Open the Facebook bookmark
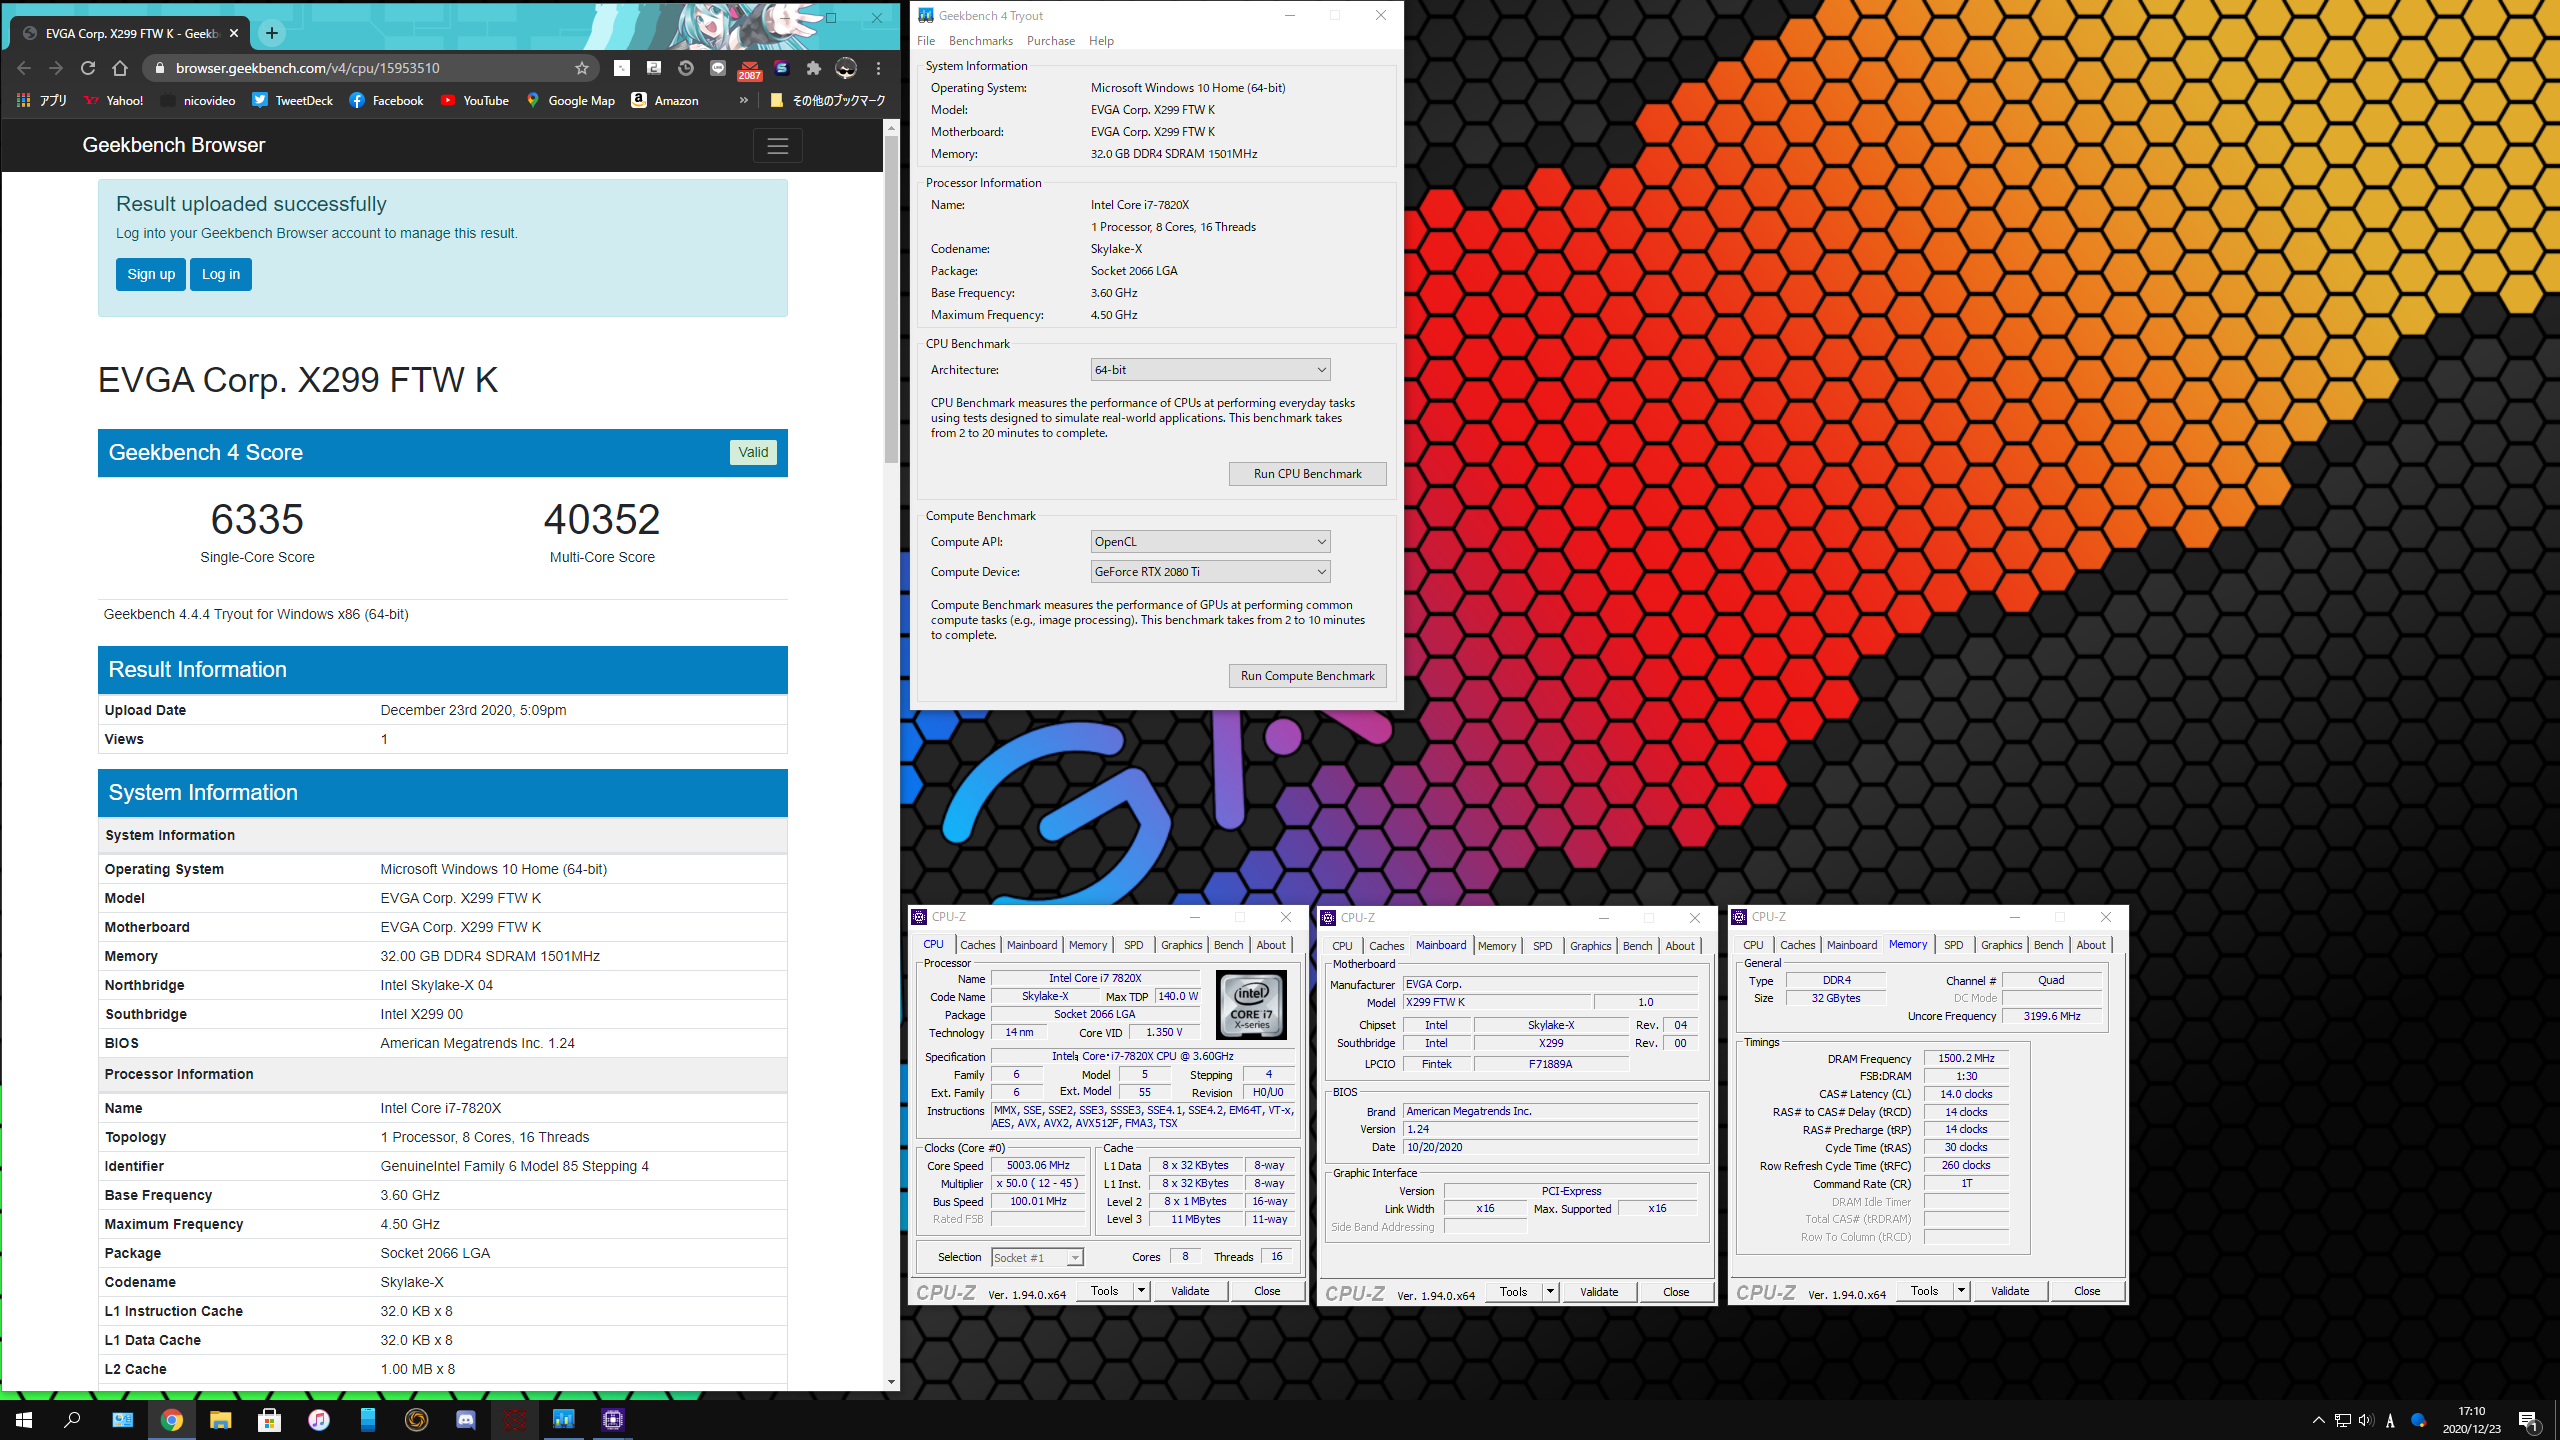2560x1440 pixels. tap(386, 100)
